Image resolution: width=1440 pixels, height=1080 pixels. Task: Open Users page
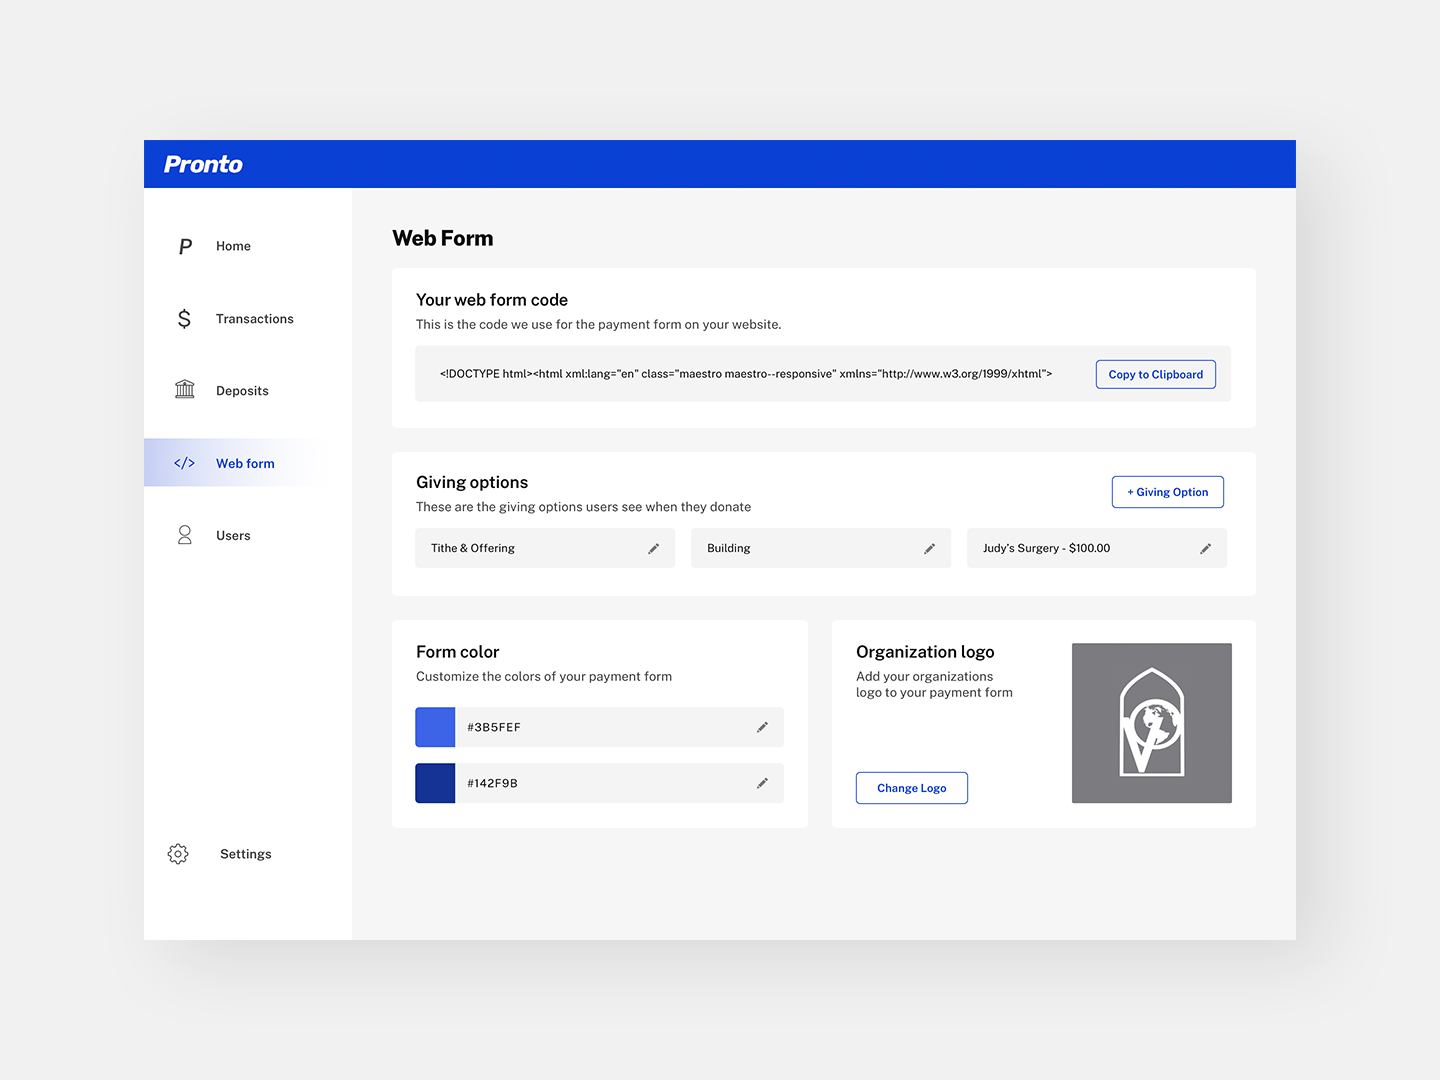[233, 535]
